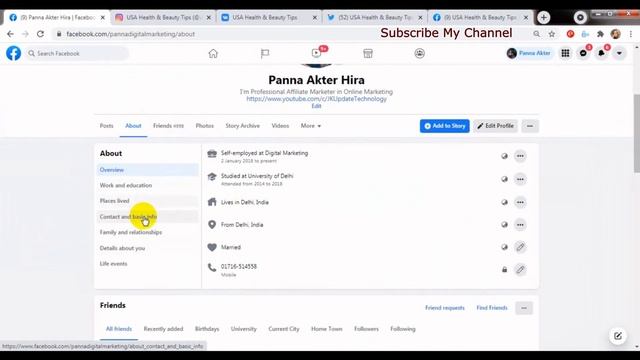Viewport: 640px width, 360px height.
Task: Switch to the Videos tab
Action: 280,126
